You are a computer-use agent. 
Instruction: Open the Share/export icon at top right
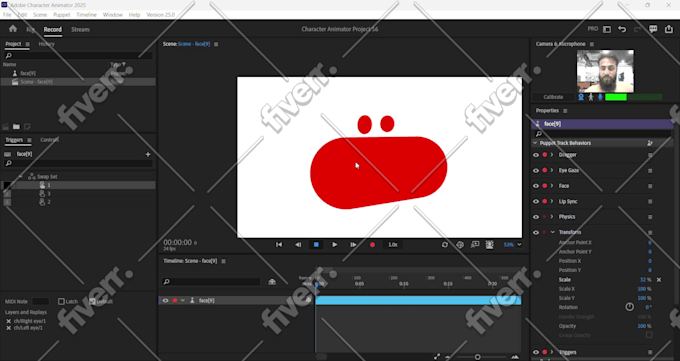click(668, 29)
